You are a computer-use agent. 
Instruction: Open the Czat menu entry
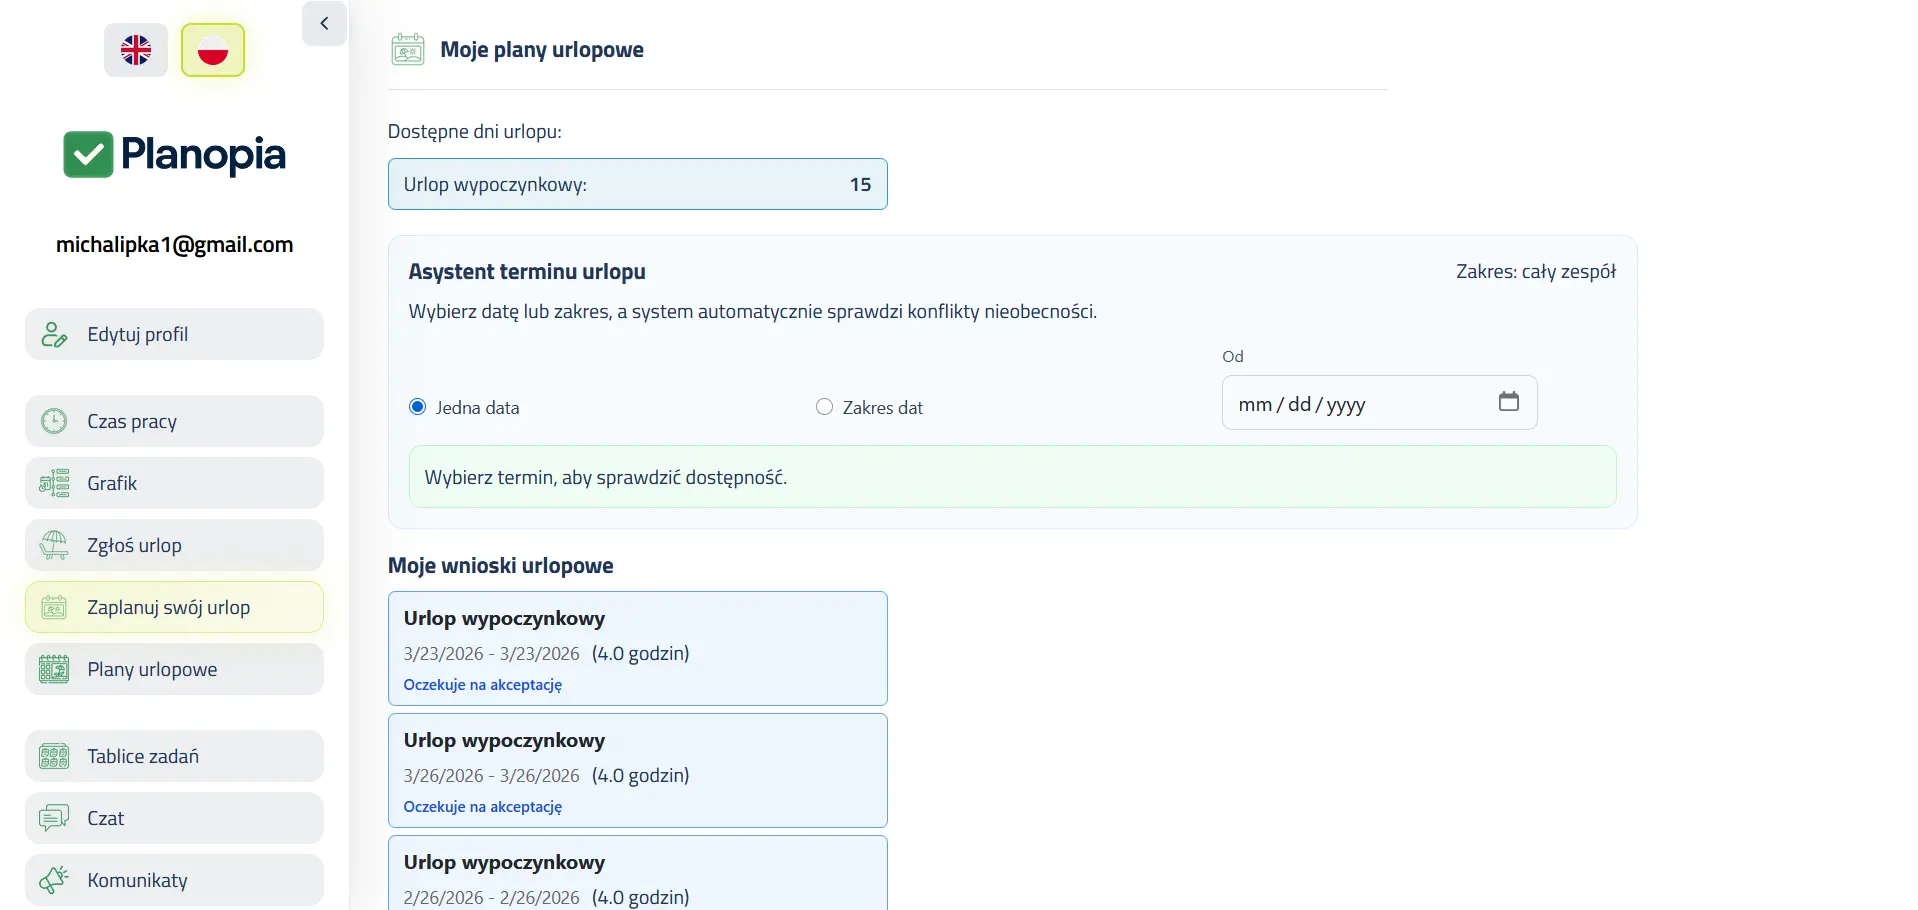coord(174,818)
